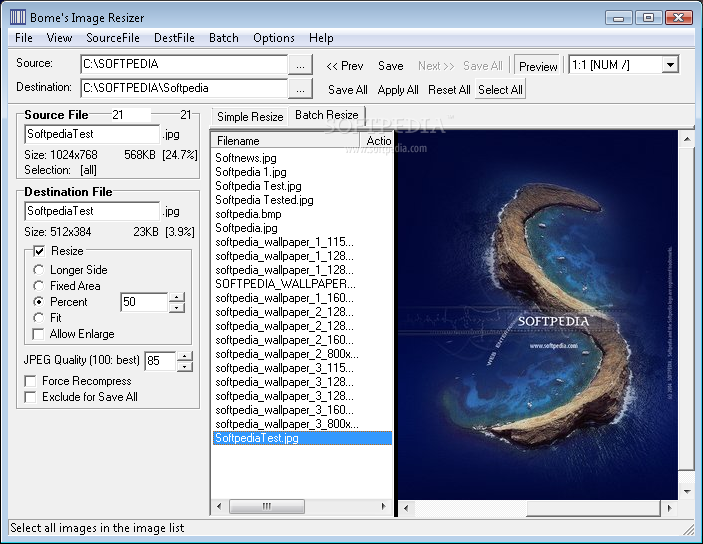This screenshot has height=544, width=703.
Task: Click the preview scroll up arrow
Action: coord(687,139)
